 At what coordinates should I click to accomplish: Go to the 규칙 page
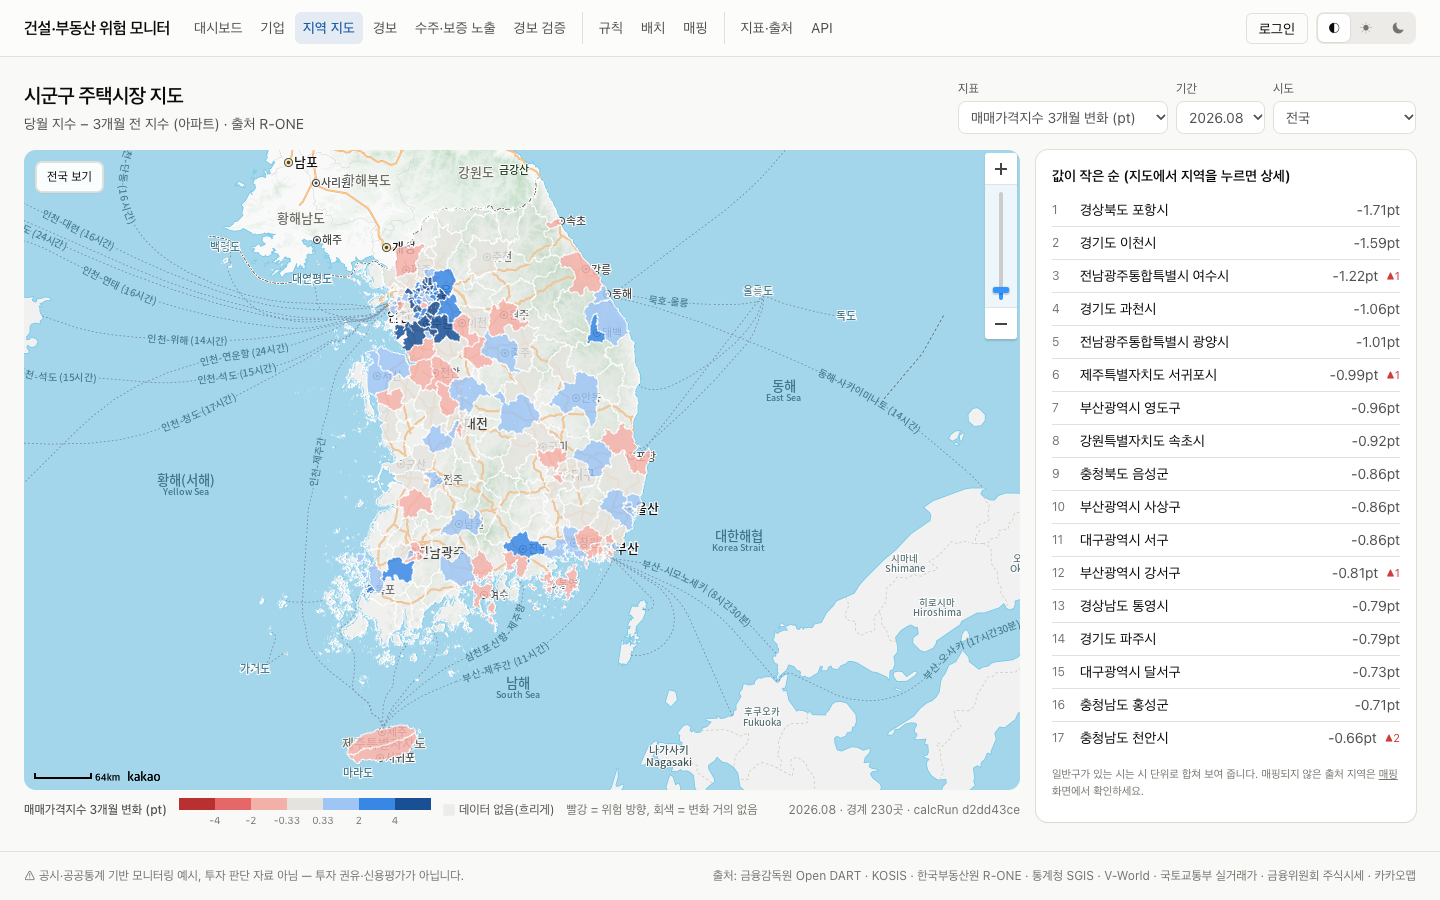tap(611, 28)
